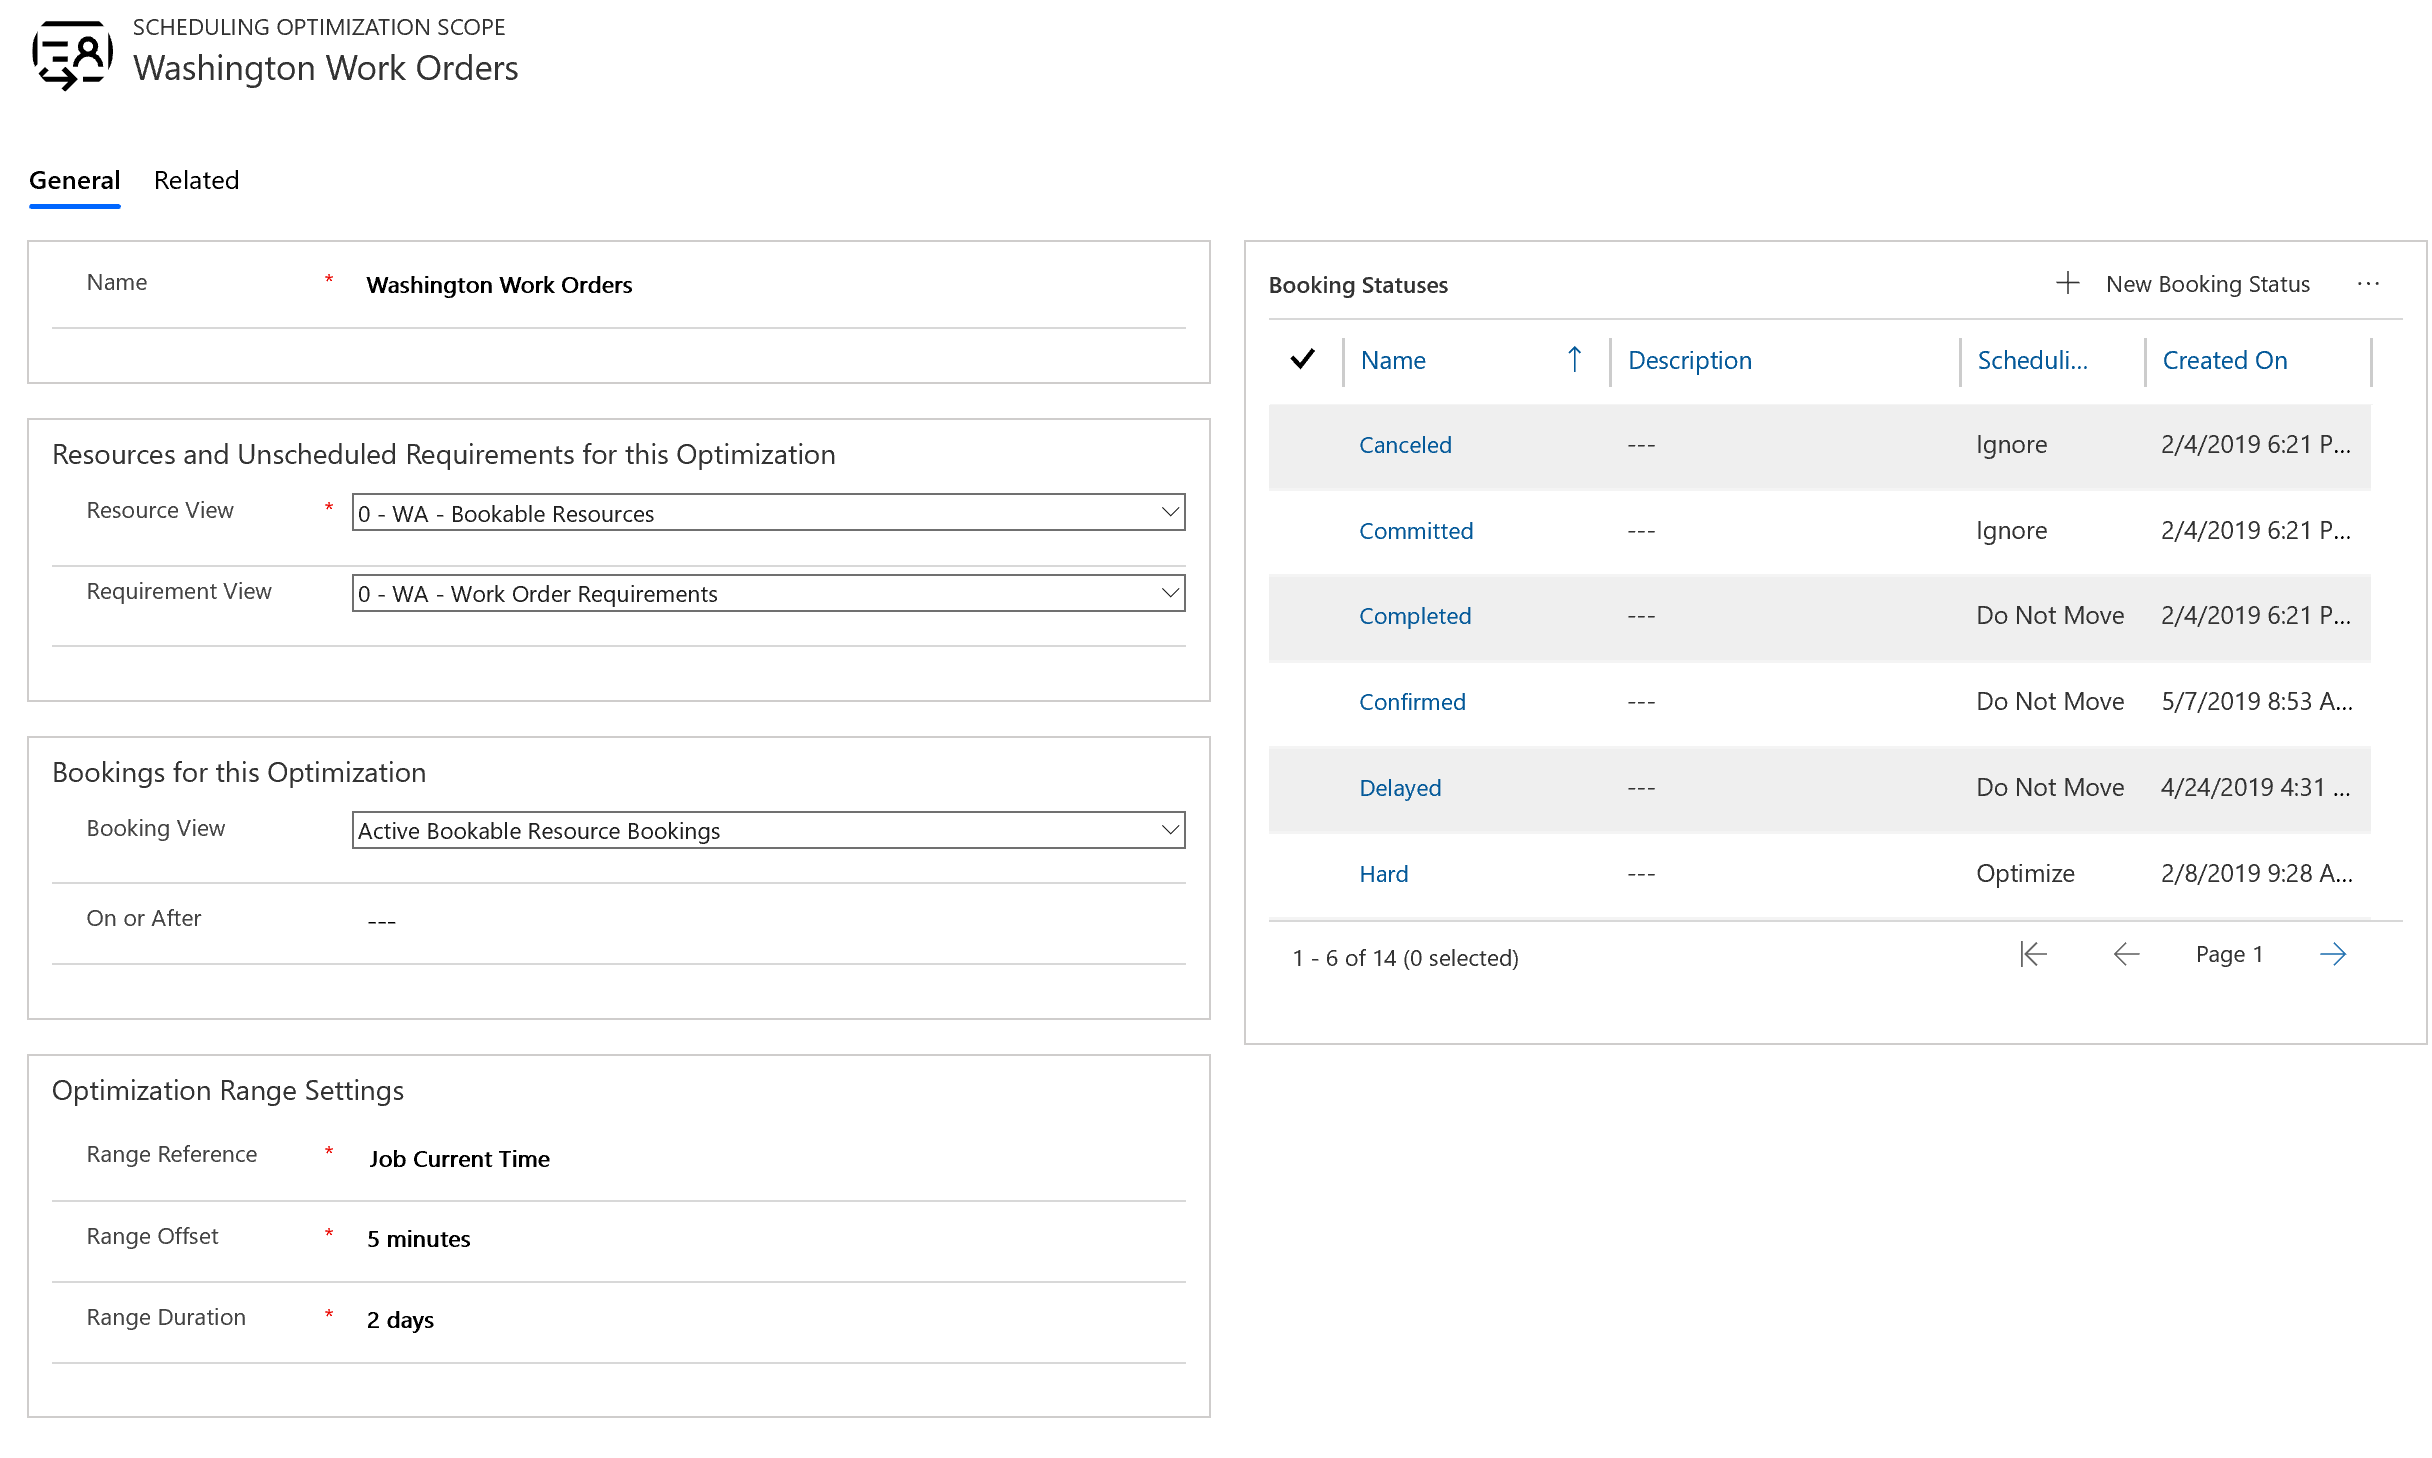Click the Canceled booking status link

coord(1404,444)
